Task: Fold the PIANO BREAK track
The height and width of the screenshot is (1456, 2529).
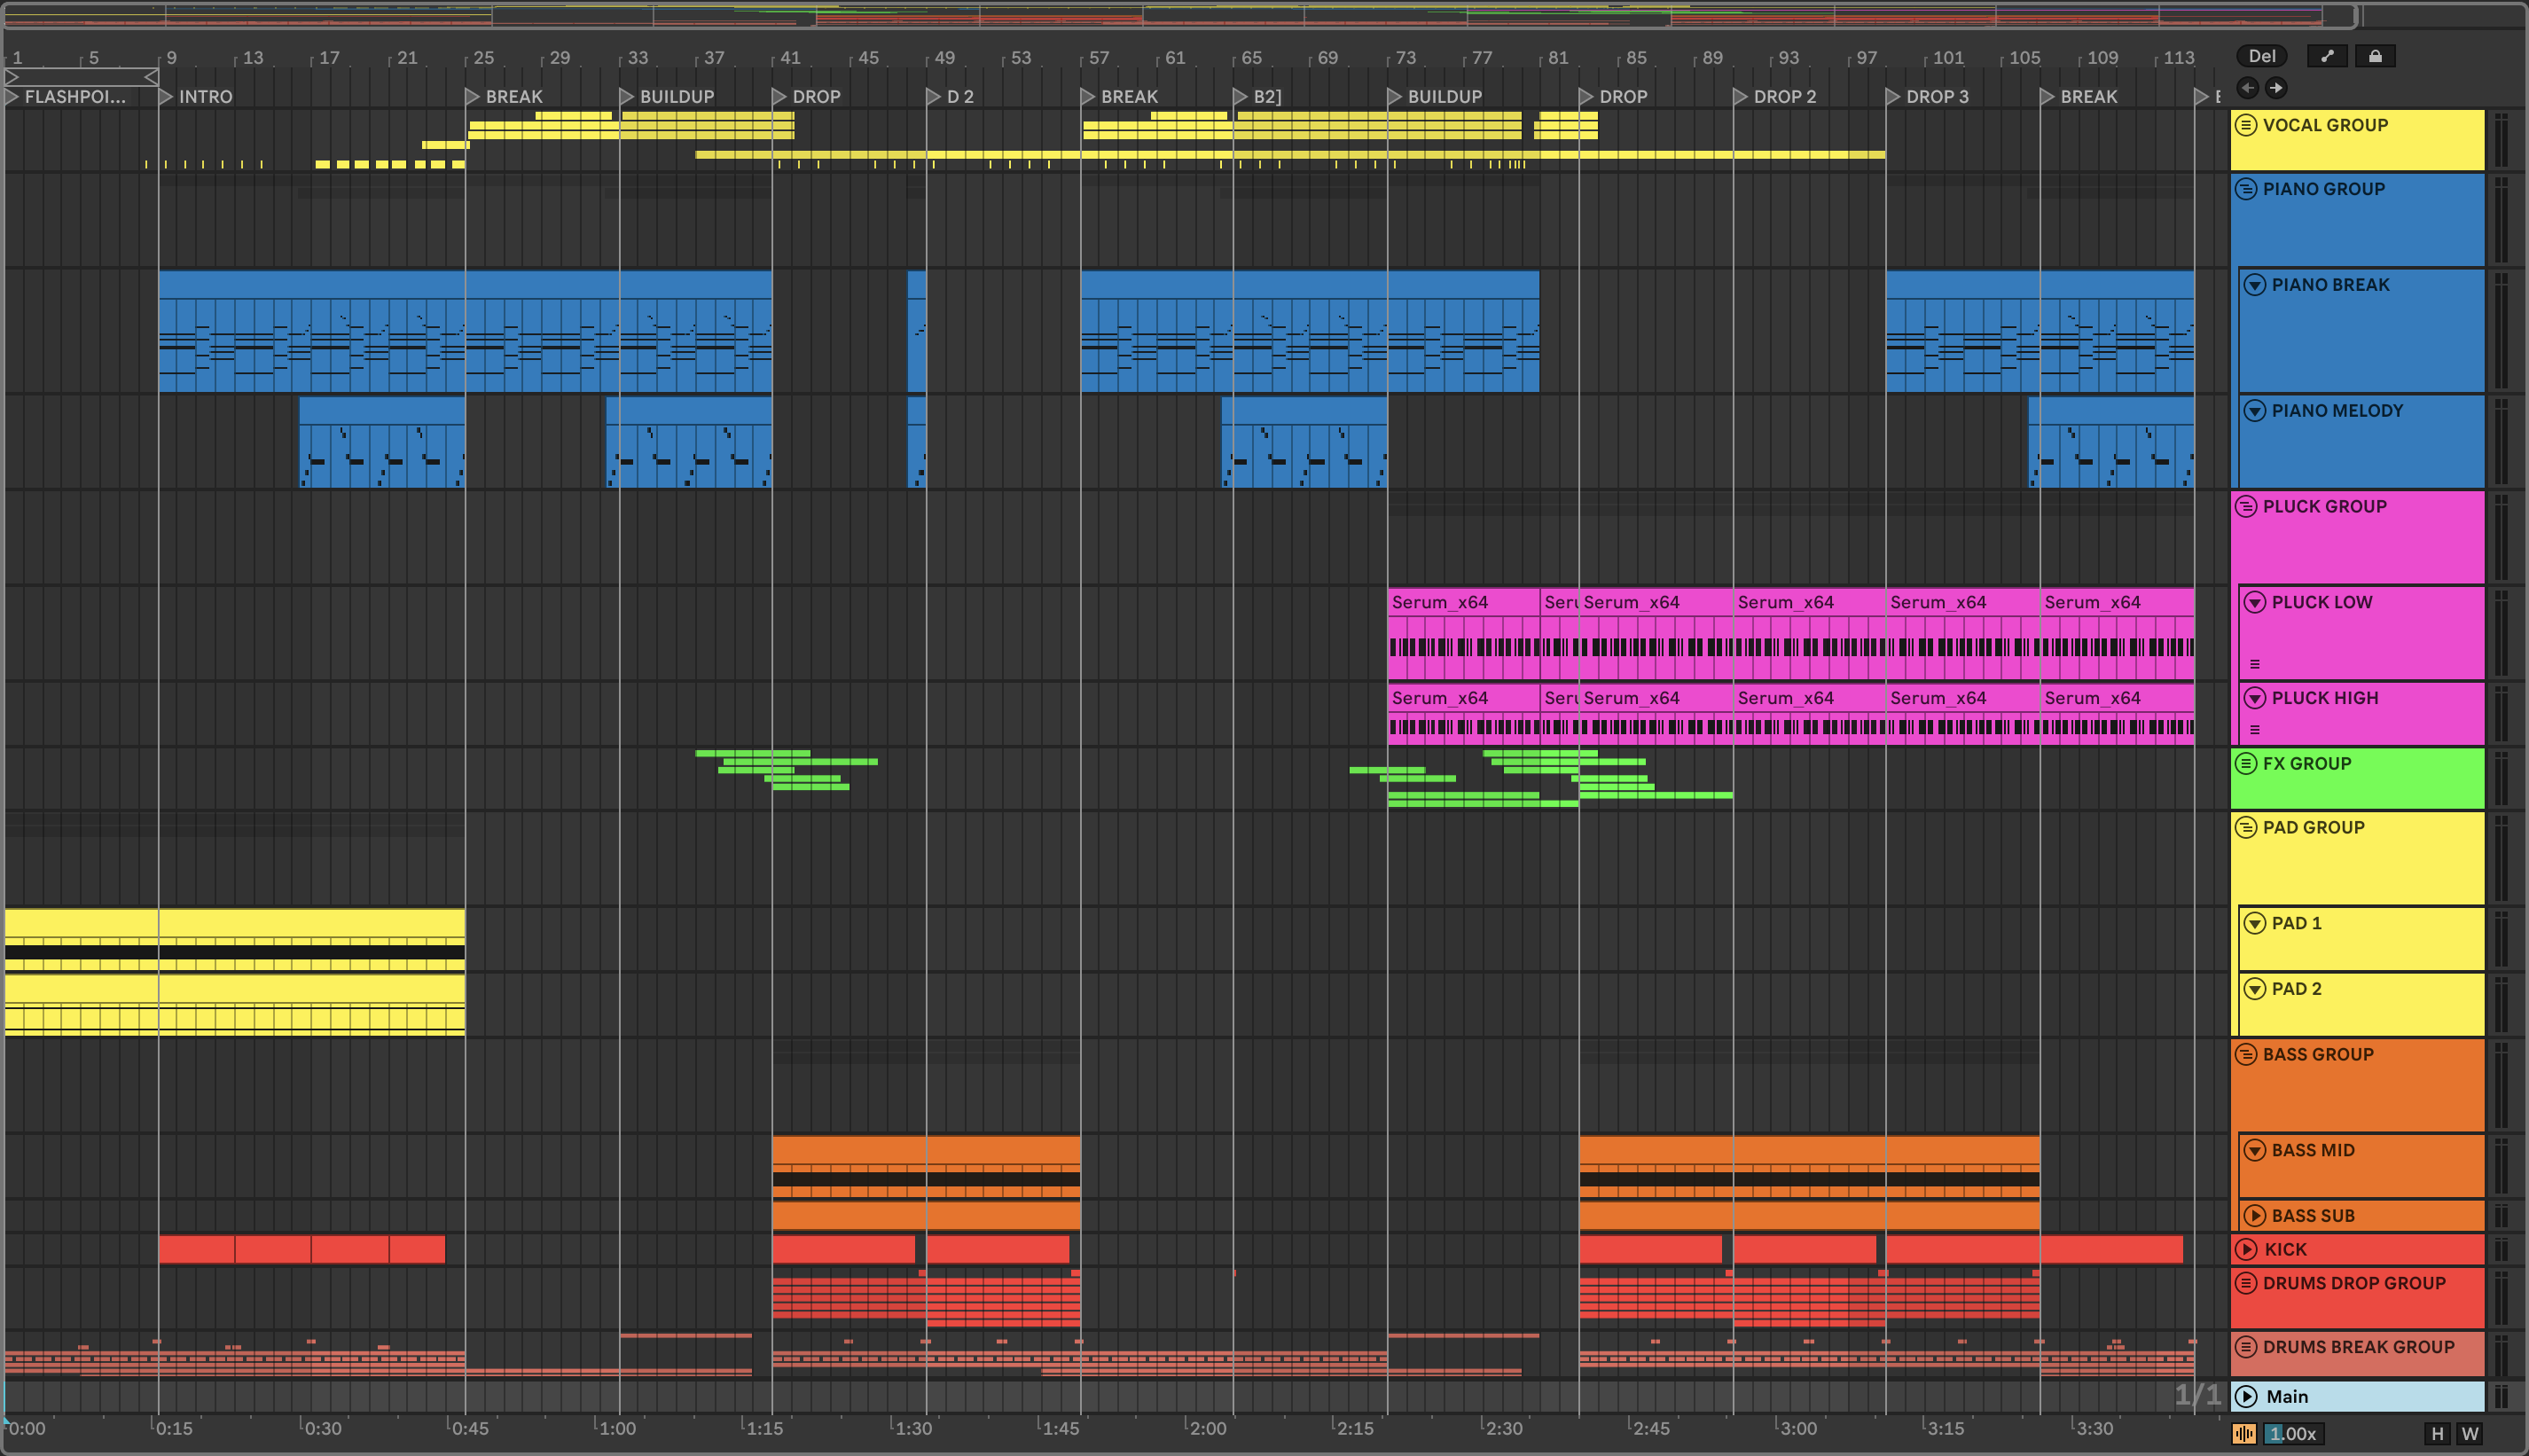Action: pos(2254,285)
